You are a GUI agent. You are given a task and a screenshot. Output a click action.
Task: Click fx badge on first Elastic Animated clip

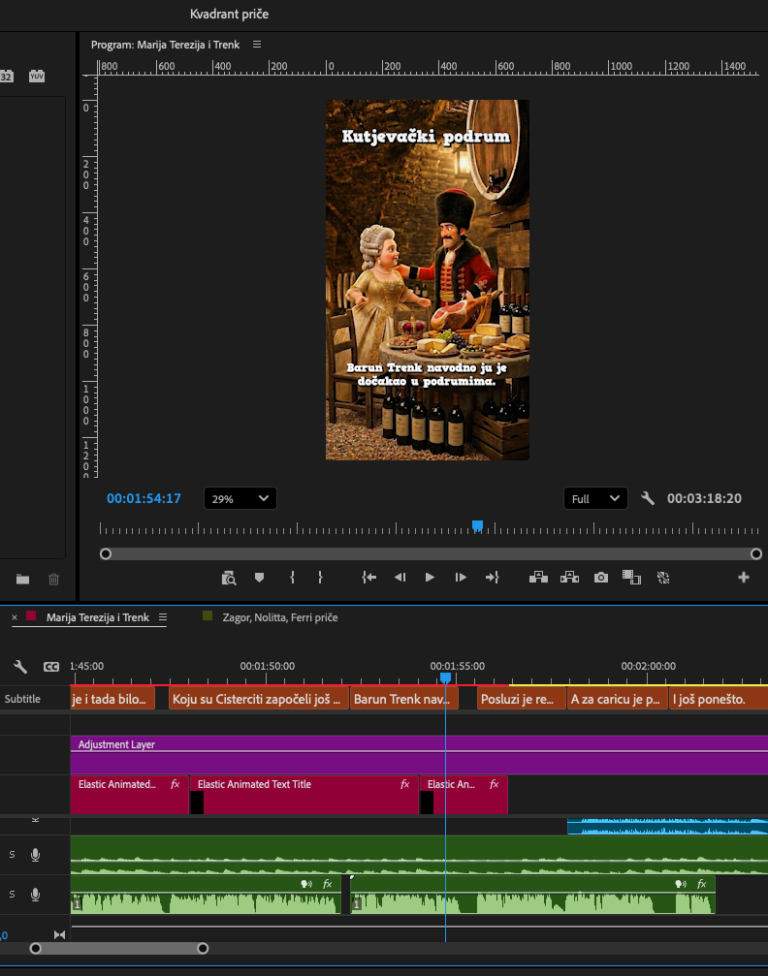click(x=175, y=784)
